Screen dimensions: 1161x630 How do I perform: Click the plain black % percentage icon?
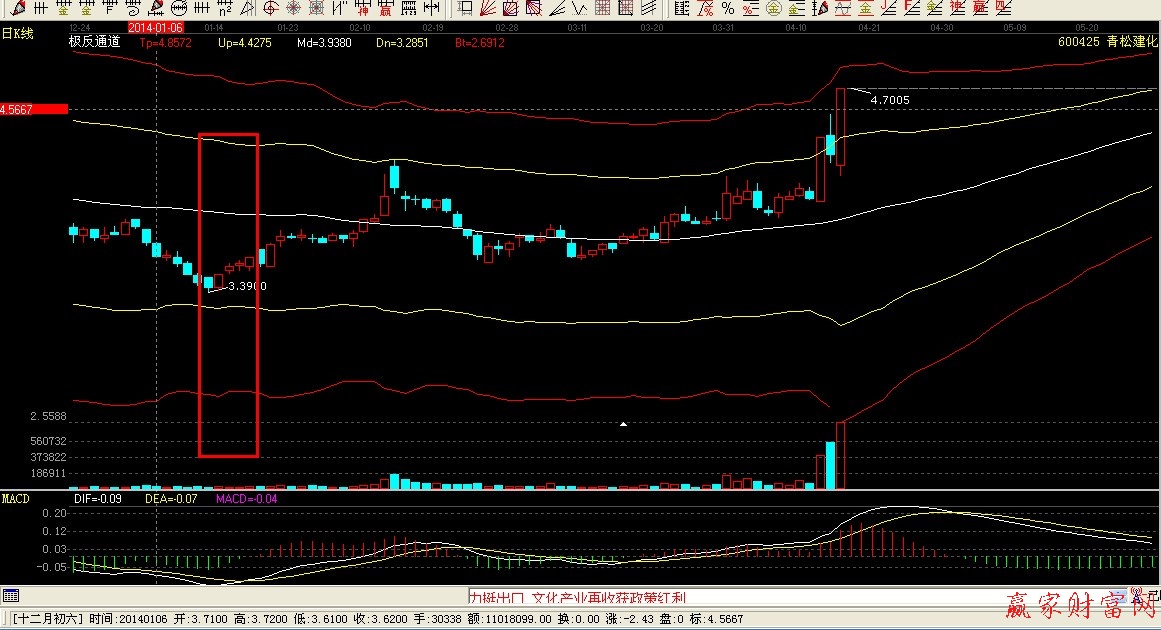click(x=727, y=8)
